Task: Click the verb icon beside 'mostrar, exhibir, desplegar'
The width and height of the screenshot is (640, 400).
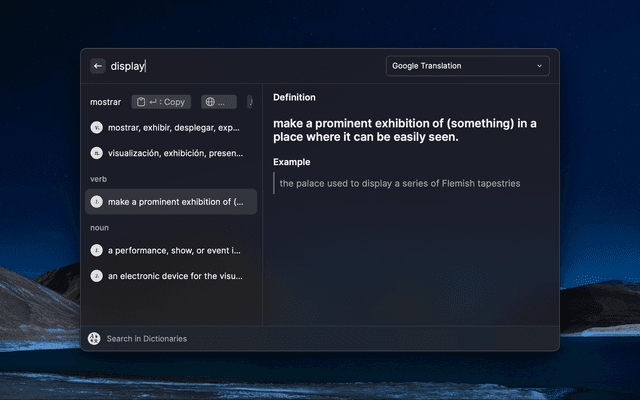Action: click(96, 128)
